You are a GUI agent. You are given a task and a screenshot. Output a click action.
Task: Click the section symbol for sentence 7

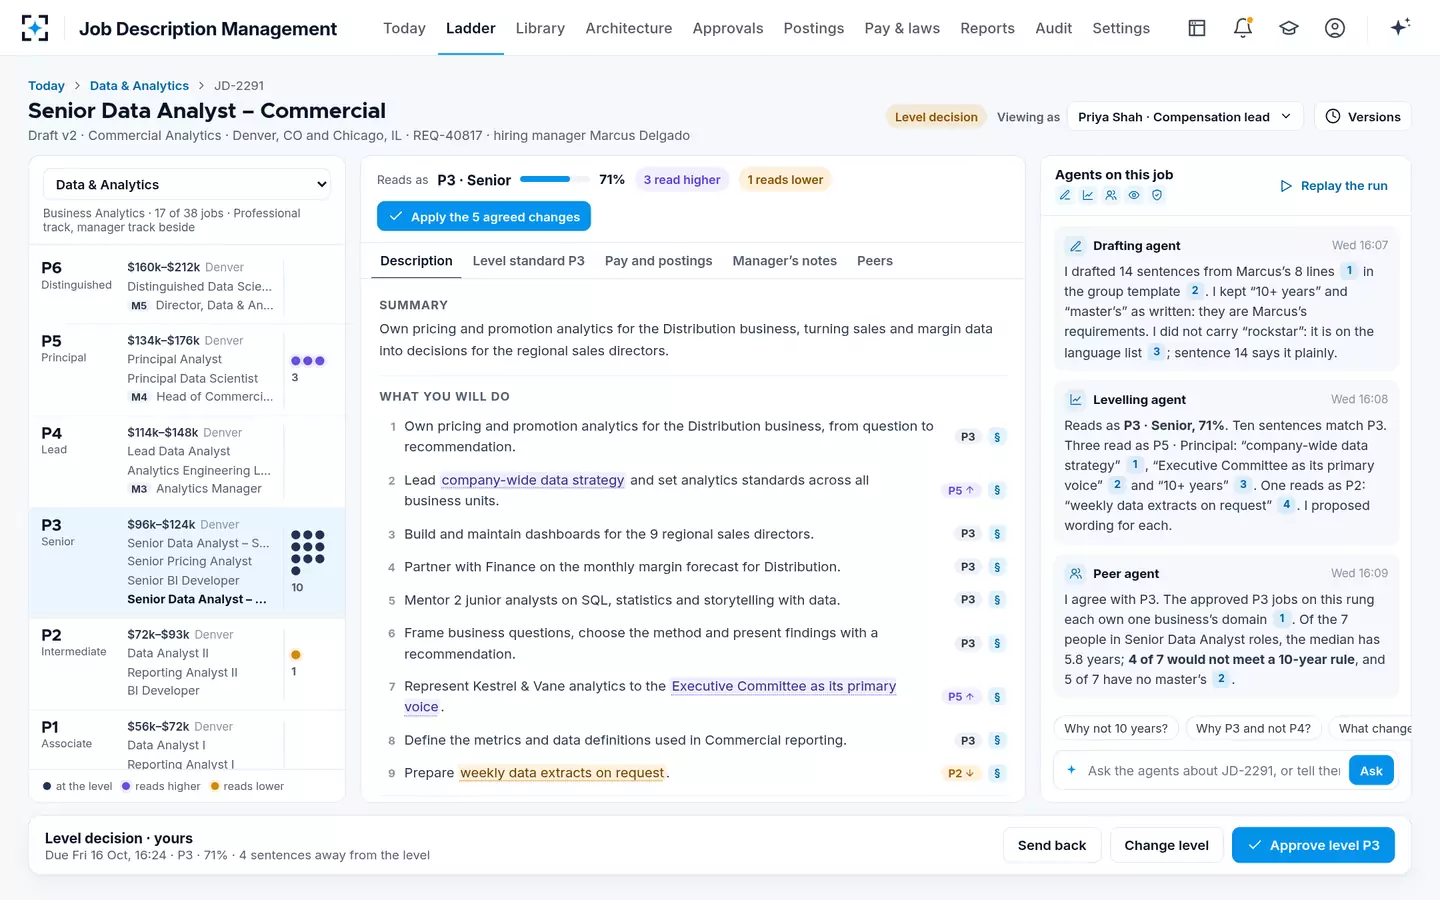coord(997,697)
